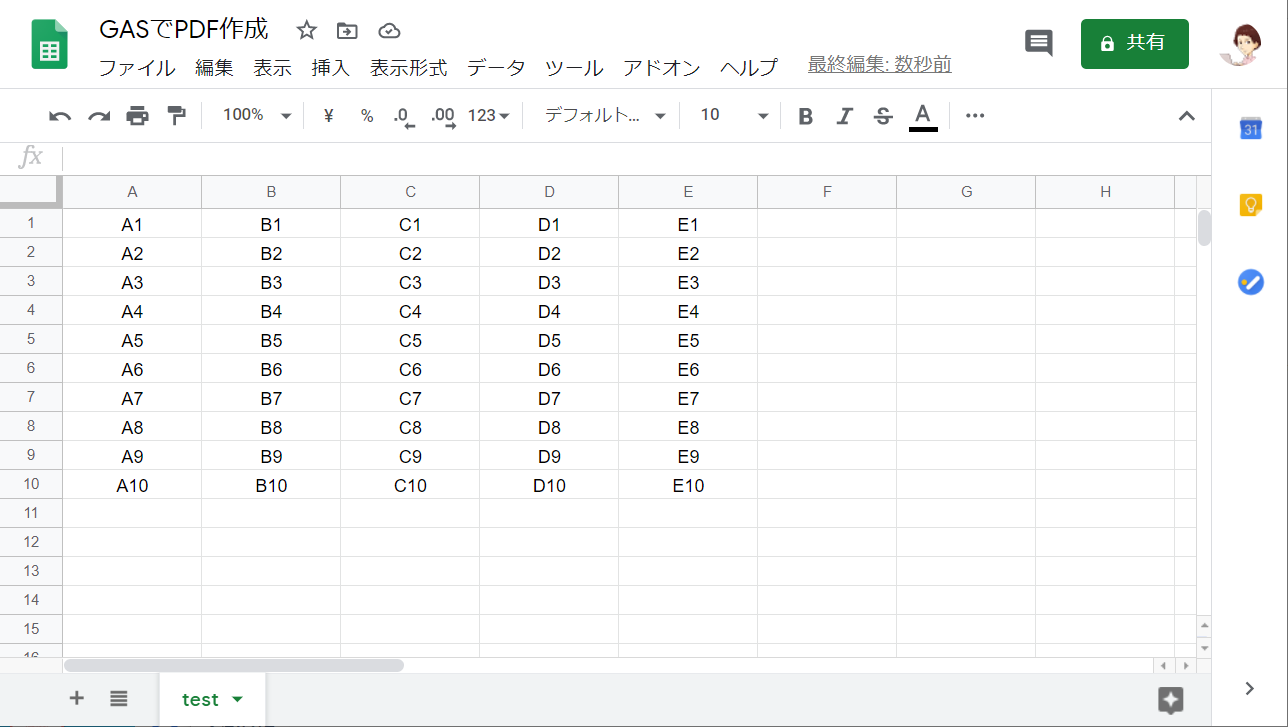Select cell containing C5
The height and width of the screenshot is (727, 1288).
click(x=410, y=340)
